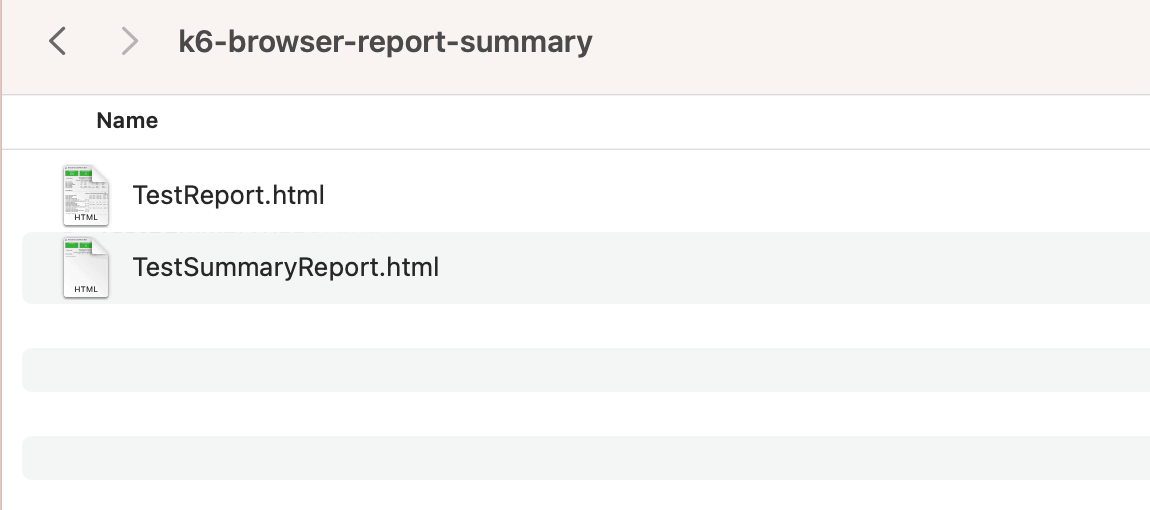Click the TestSummaryReport.html file name
Image resolution: width=1150 pixels, height=510 pixels.
[285, 268]
